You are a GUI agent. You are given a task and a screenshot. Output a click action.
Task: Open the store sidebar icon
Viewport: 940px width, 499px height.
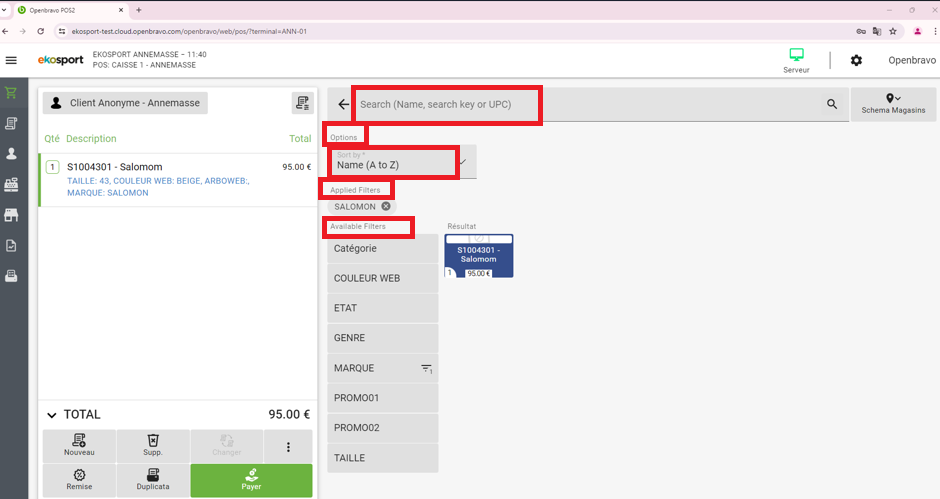click(11, 215)
